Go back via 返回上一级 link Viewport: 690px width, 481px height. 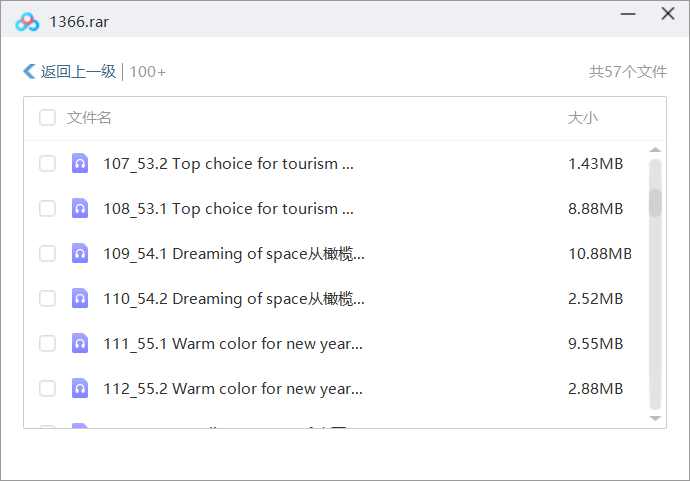(x=78, y=72)
